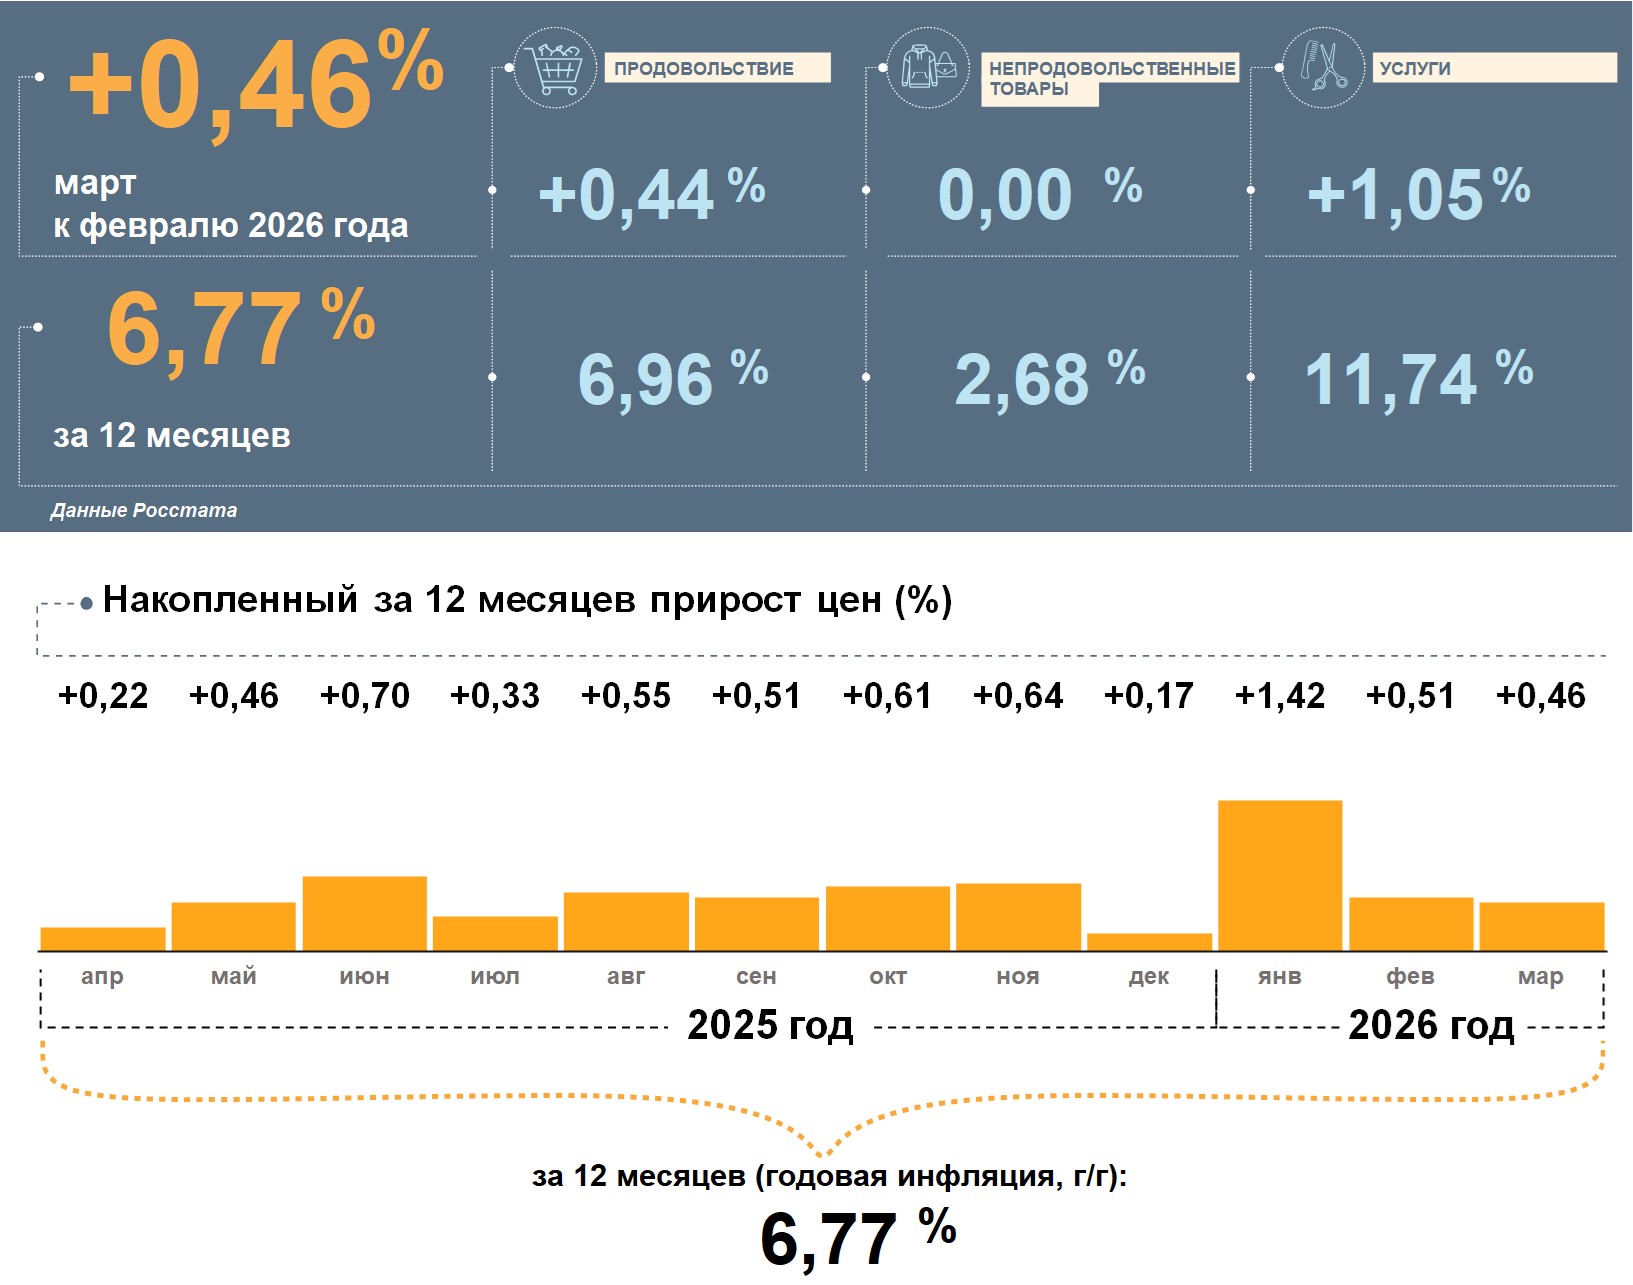Click the chart title Накопленный за 12 месяцев

[x=527, y=600]
